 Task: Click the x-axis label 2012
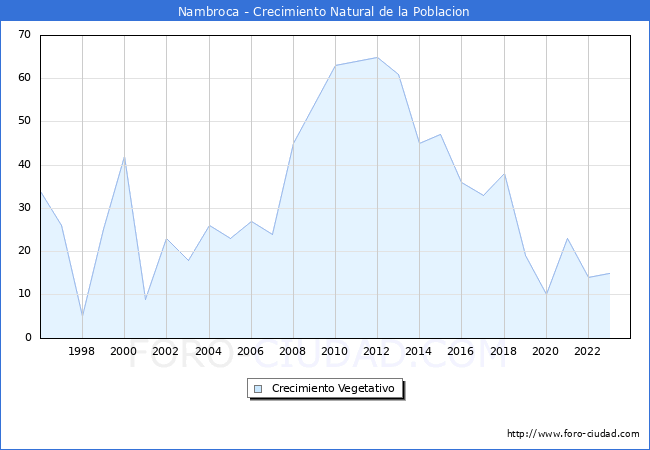tap(376, 351)
